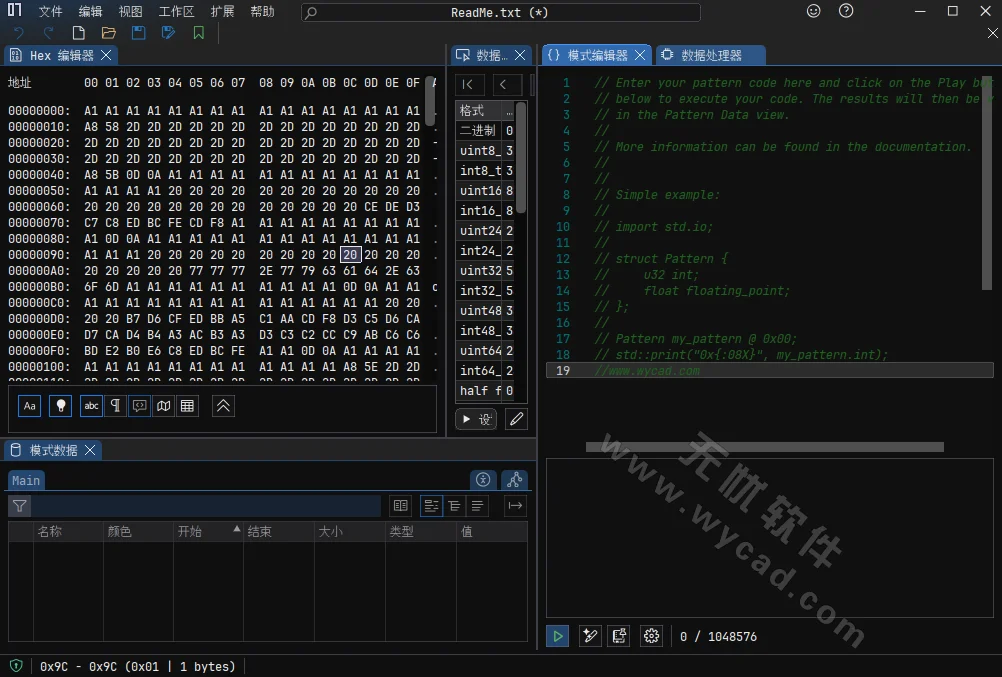Click the 设 evaluate button in the data inspector
1002x677 pixels.
click(x=476, y=419)
